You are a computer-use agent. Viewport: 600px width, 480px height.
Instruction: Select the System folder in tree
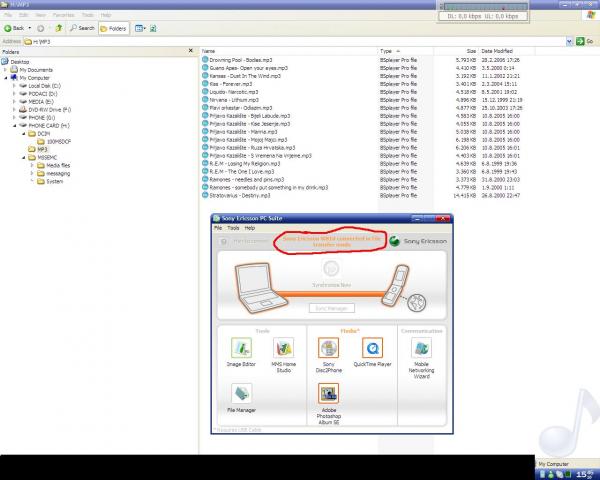click(x=55, y=181)
